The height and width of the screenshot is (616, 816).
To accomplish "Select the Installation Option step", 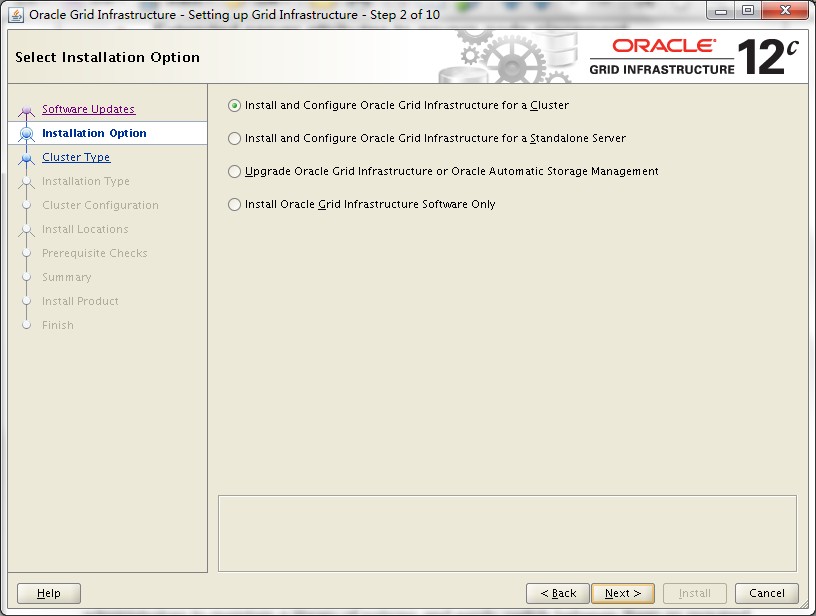I will (x=94, y=133).
